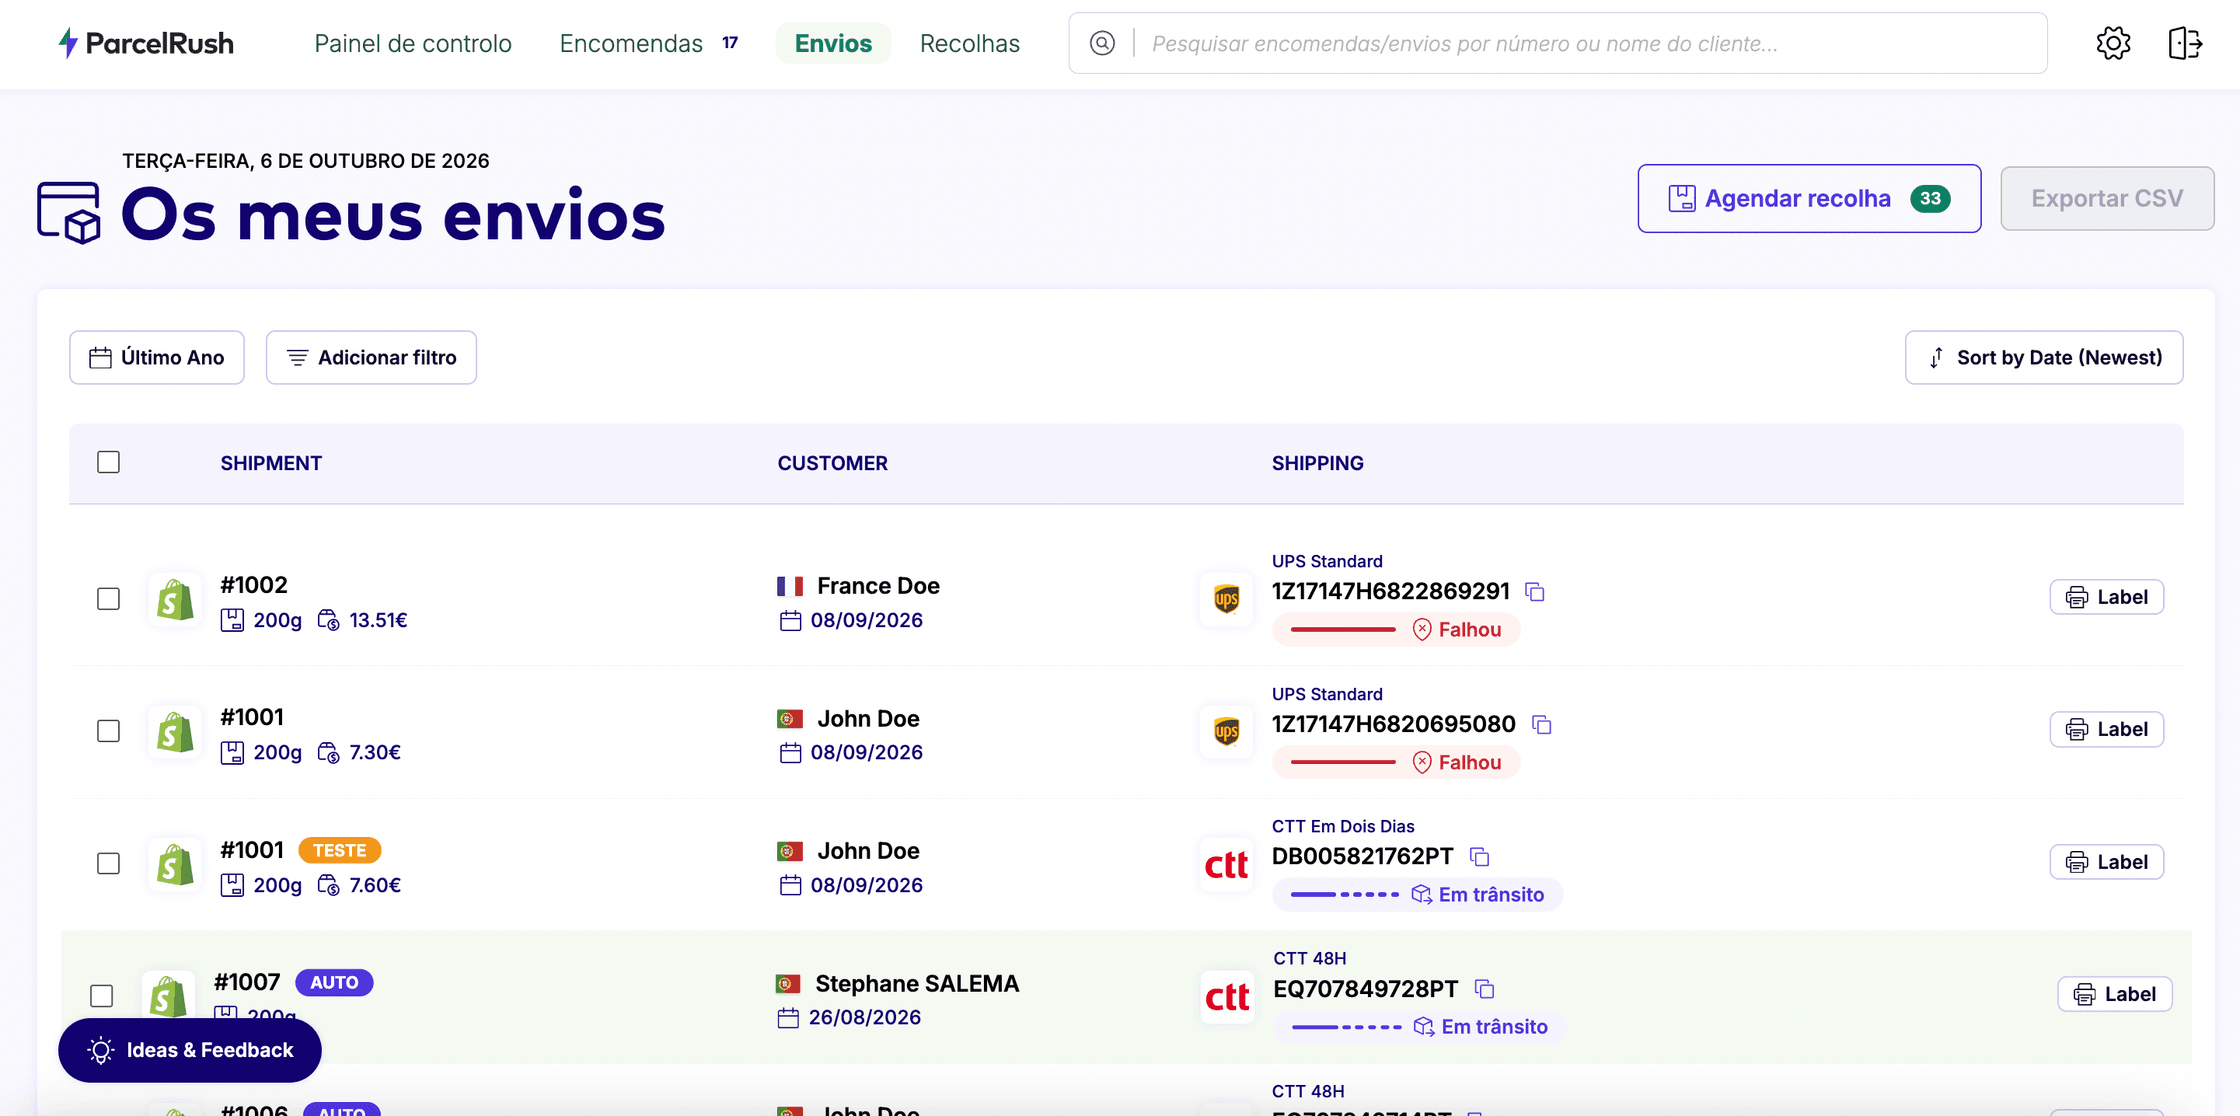Click the TESTE badge on order #1001

click(x=340, y=851)
